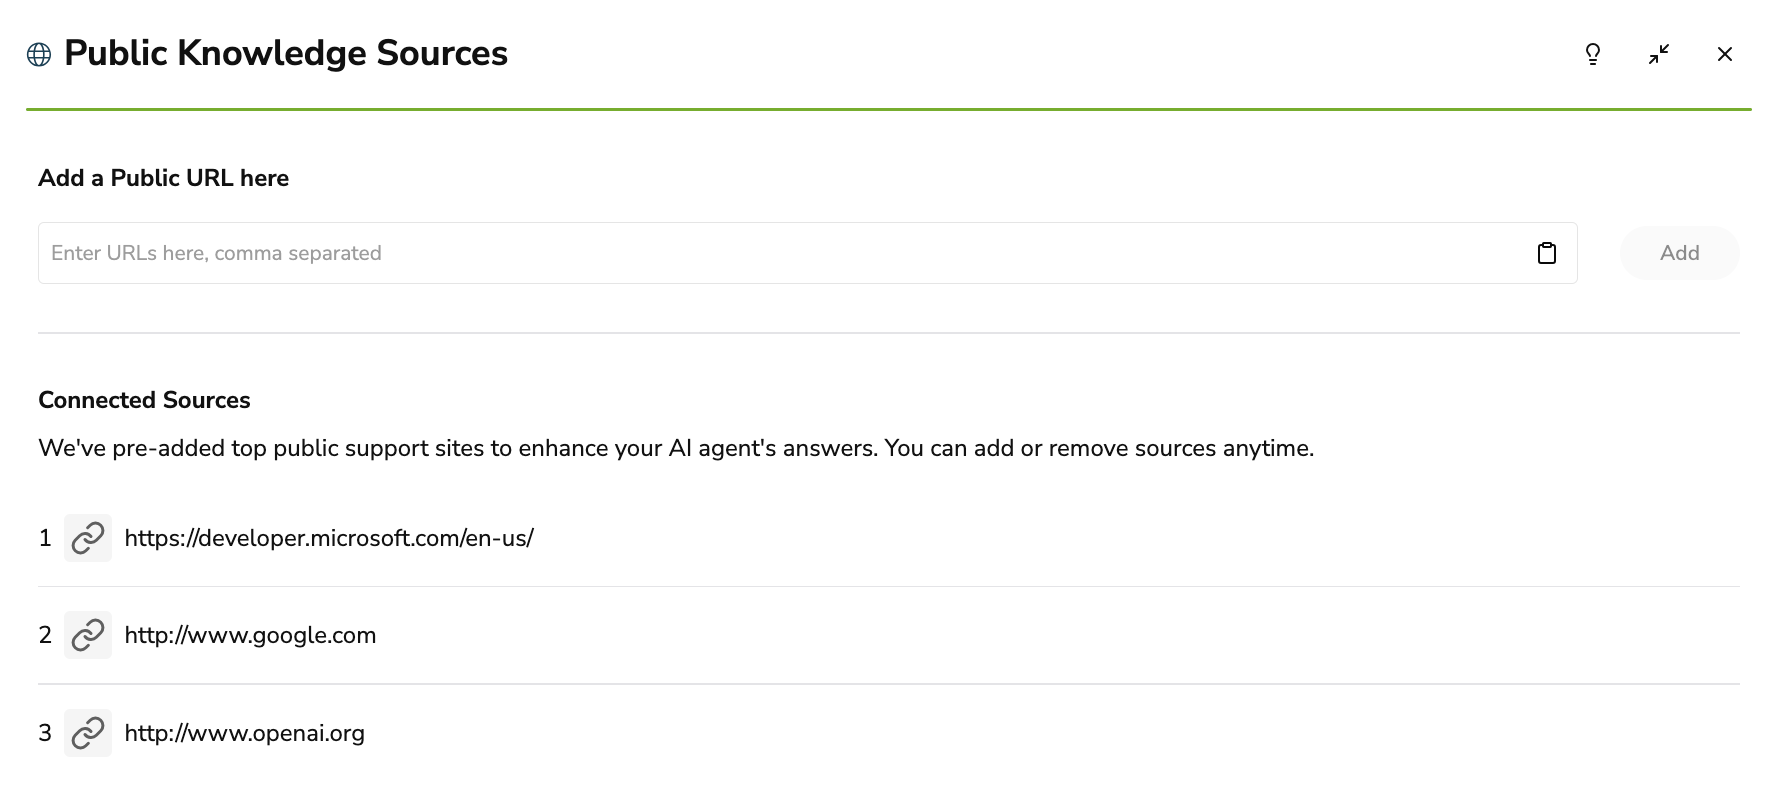Click the globe icon beside the title
The width and height of the screenshot is (1774, 790).
pyautogui.click(x=39, y=54)
